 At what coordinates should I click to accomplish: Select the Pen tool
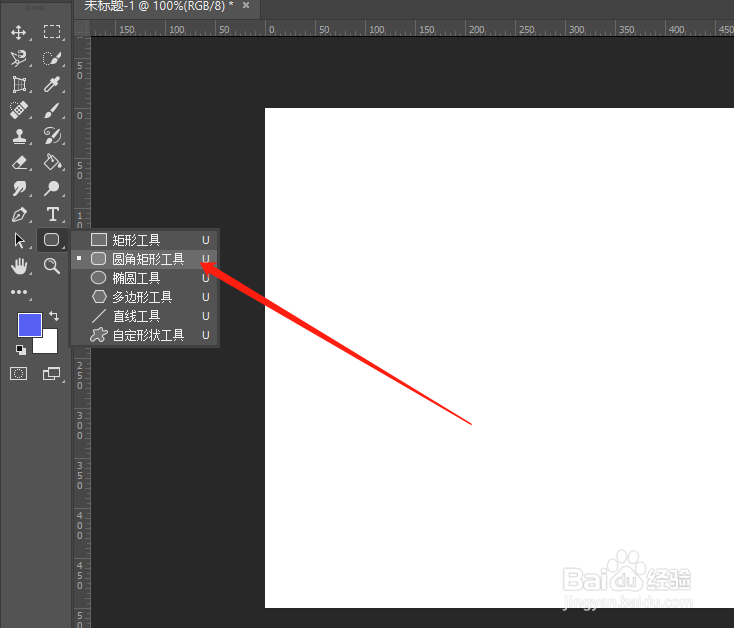[19, 215]
